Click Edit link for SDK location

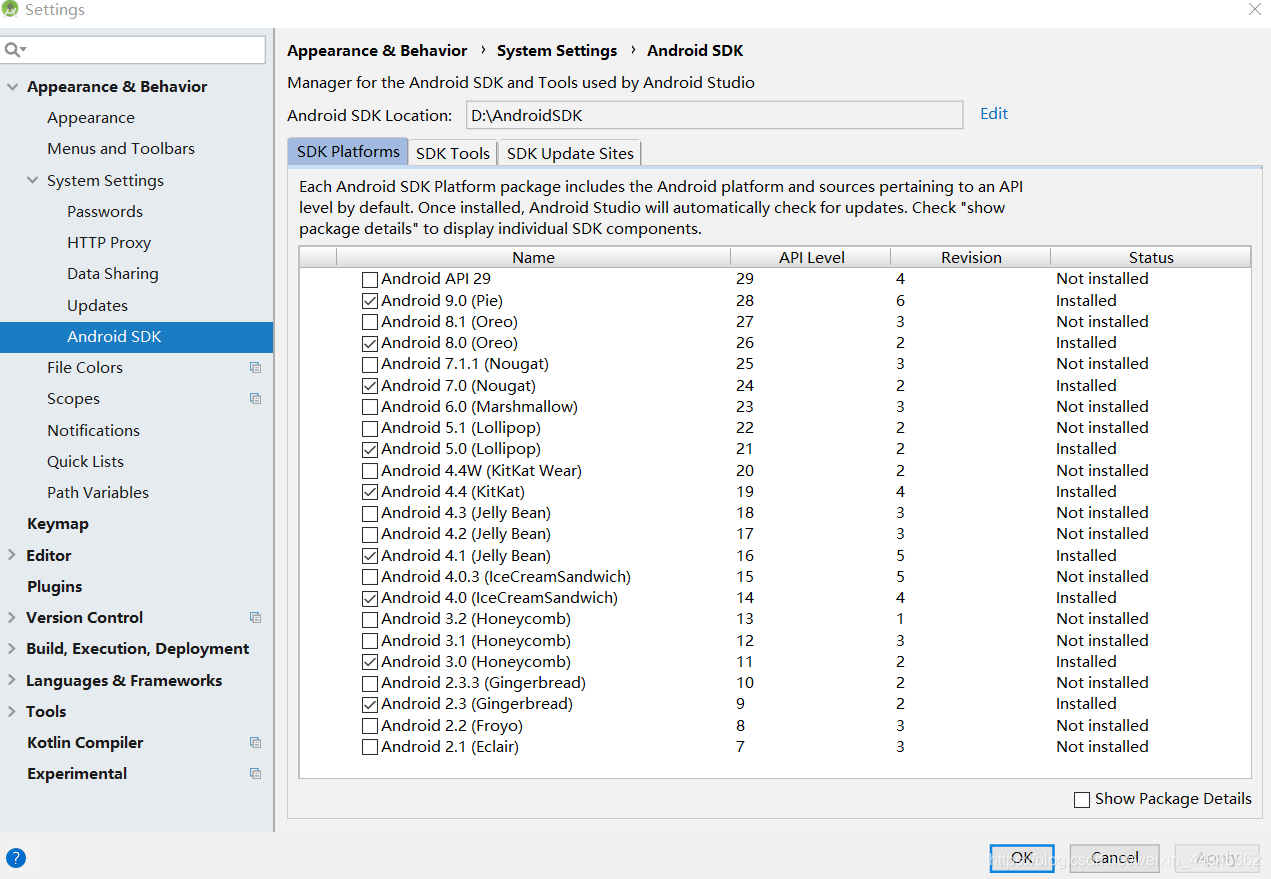(x=994, y=114)
